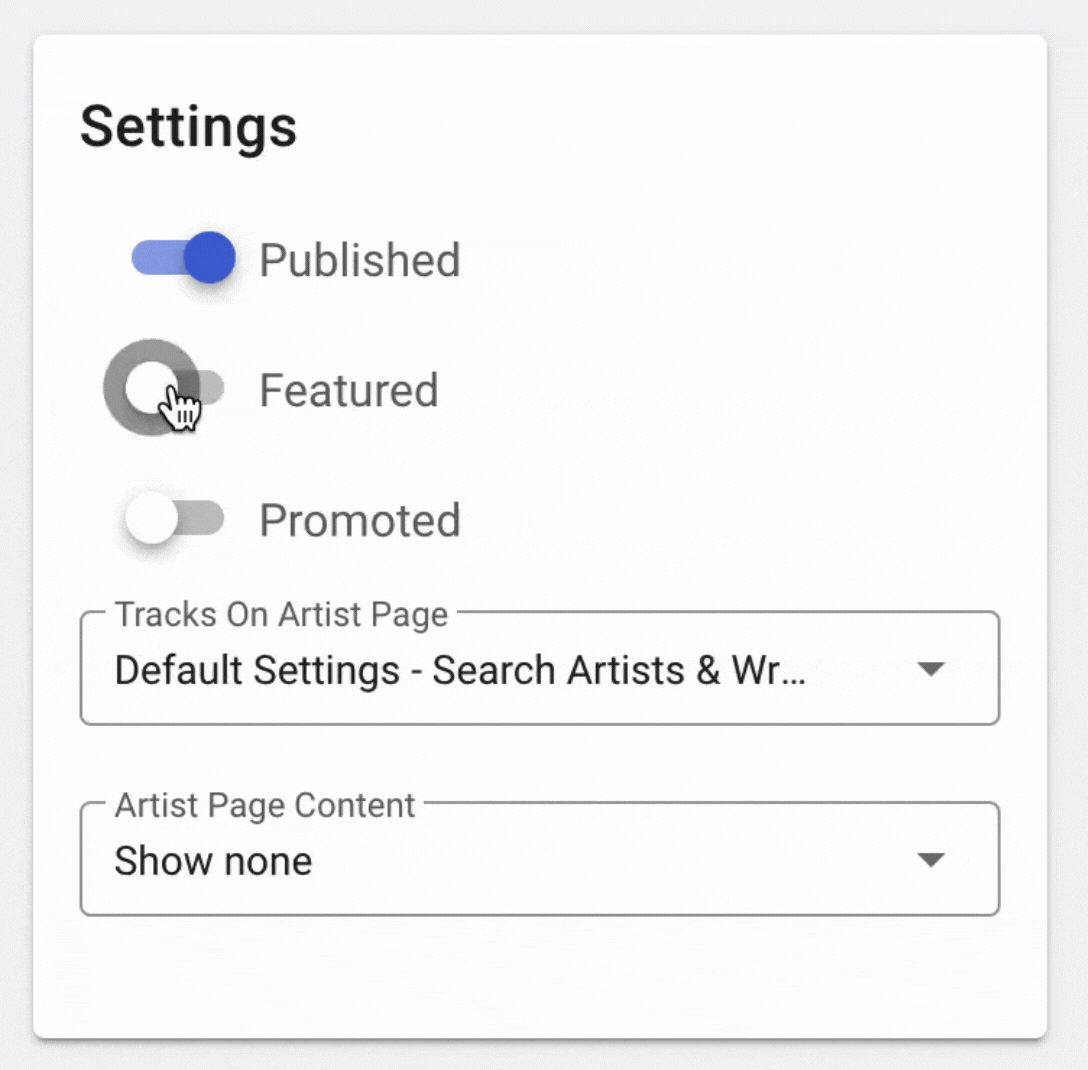
Task: Click empty space below Artist Page Content field
Action: click(540, 975)
